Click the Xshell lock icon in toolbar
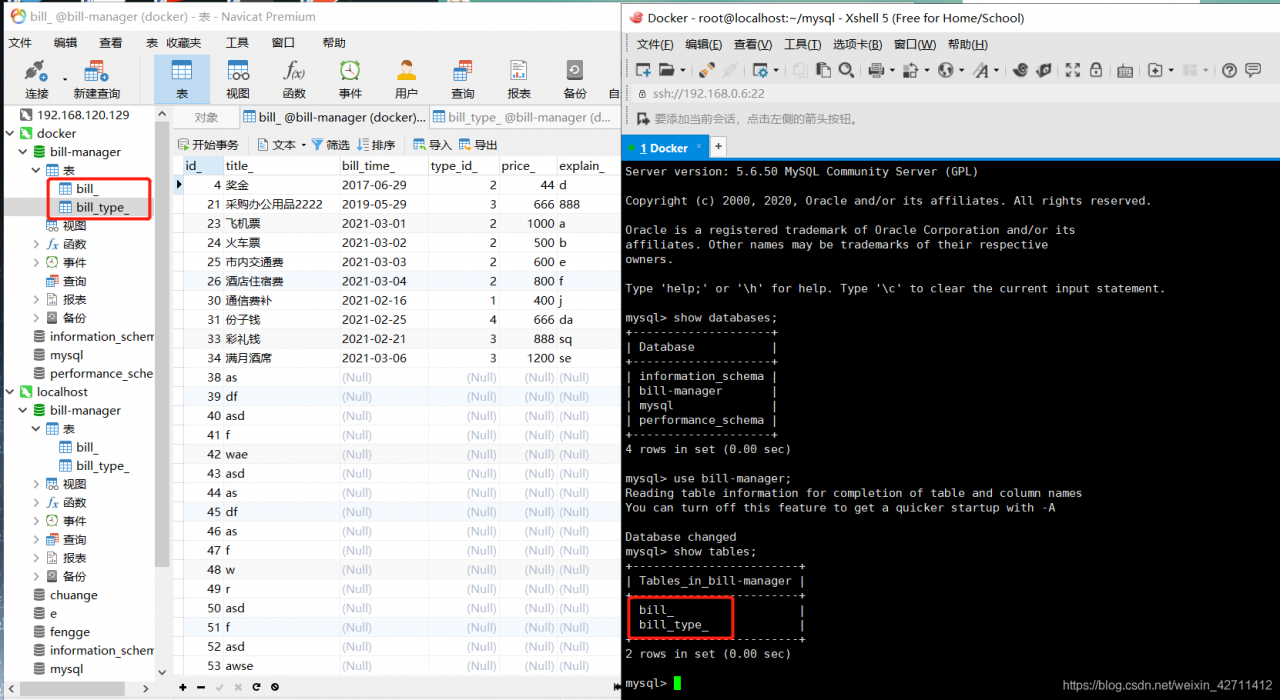The height and width of the screenshot is (700, 1280). tap(1096, 70)
